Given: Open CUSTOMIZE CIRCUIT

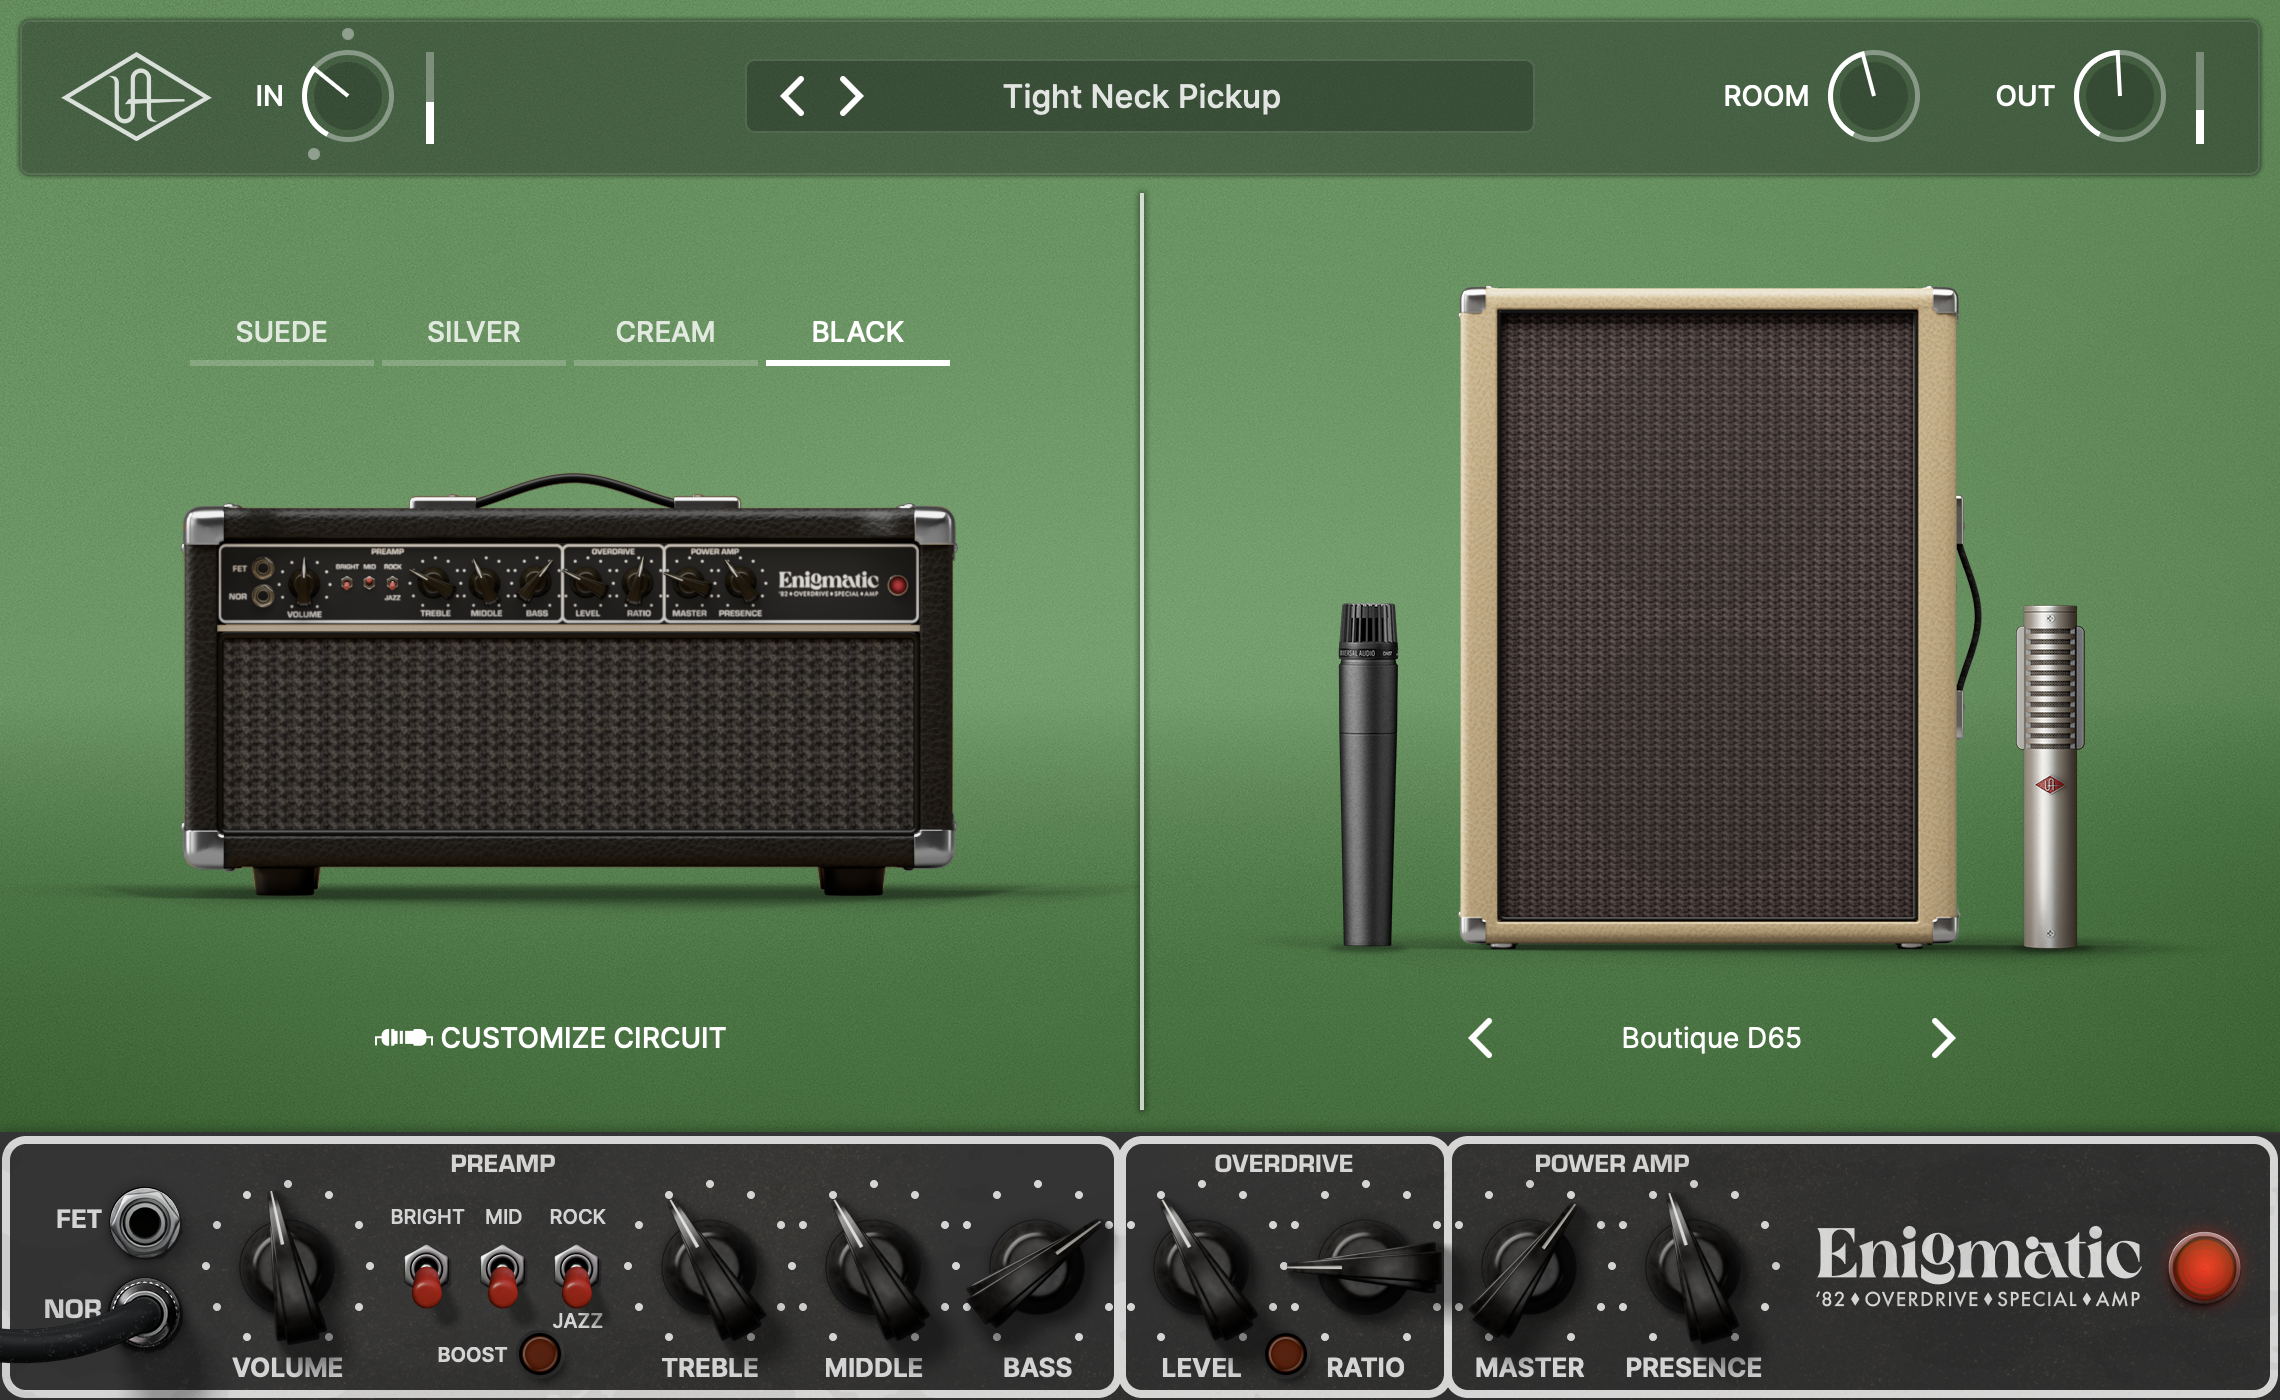Looking at the screenshot, I should (550, 1038).
